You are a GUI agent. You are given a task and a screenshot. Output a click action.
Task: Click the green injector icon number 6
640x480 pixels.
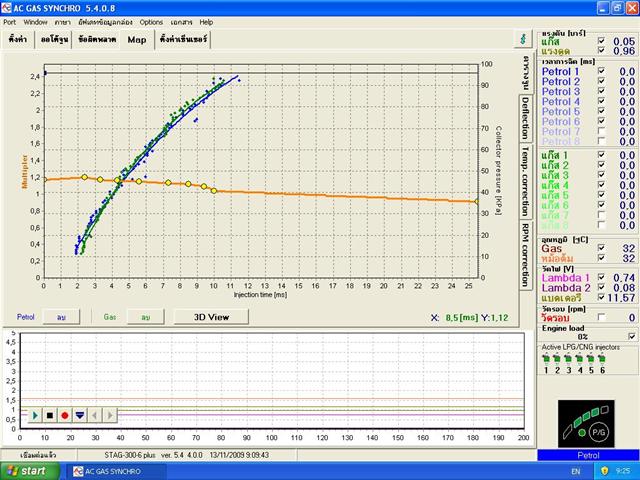[603, 359]
